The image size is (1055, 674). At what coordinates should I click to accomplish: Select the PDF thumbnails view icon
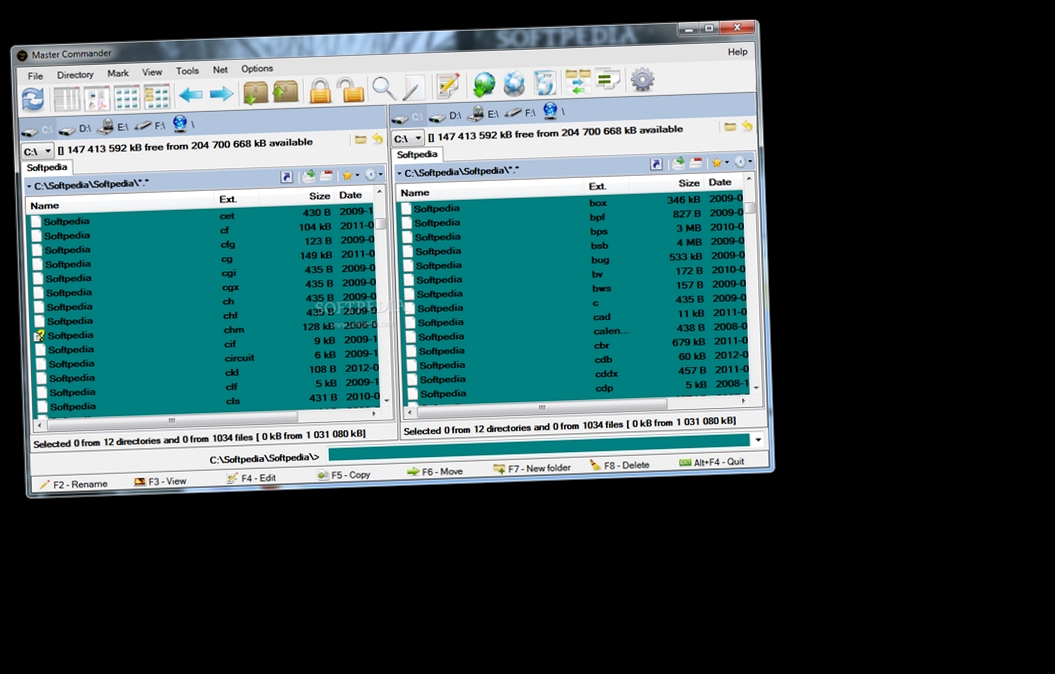96,98
